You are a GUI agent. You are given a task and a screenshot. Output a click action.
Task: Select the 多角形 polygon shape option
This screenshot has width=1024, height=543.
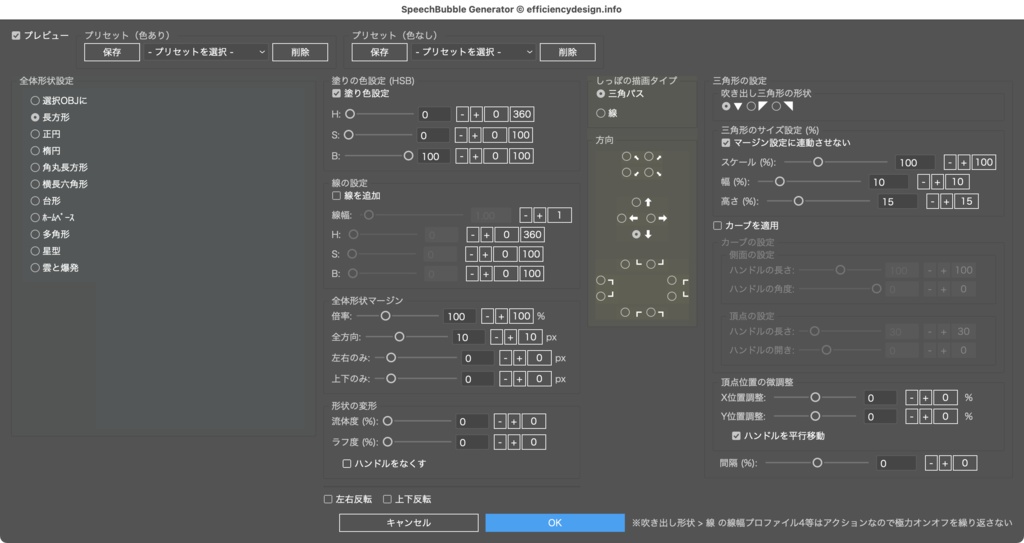click(35, 234)
